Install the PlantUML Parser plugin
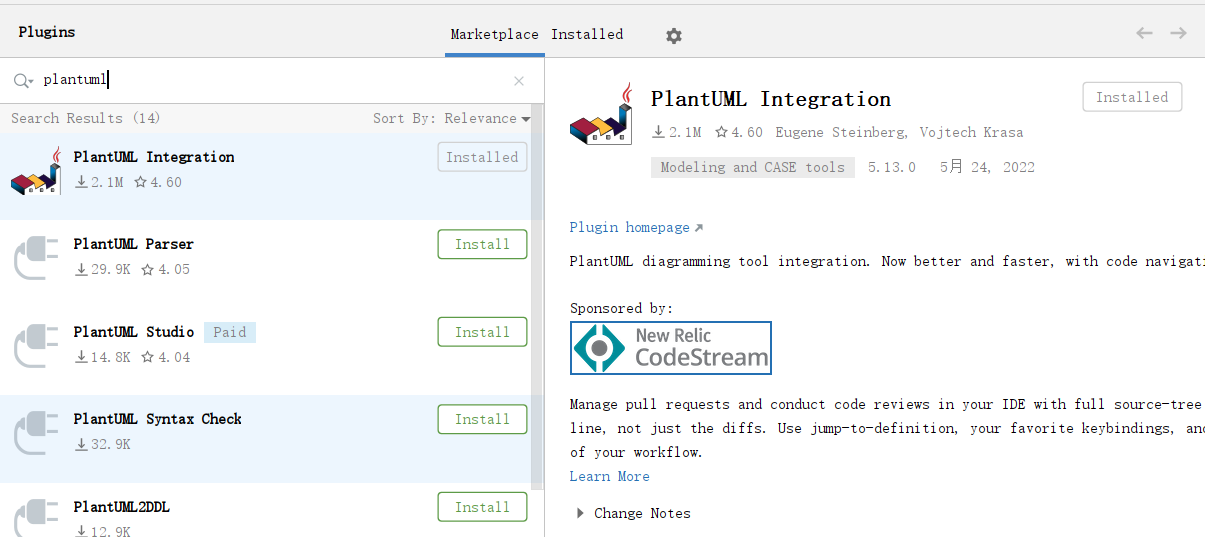The height and width of the screenshot is (537, 1205). click(482, 244)
